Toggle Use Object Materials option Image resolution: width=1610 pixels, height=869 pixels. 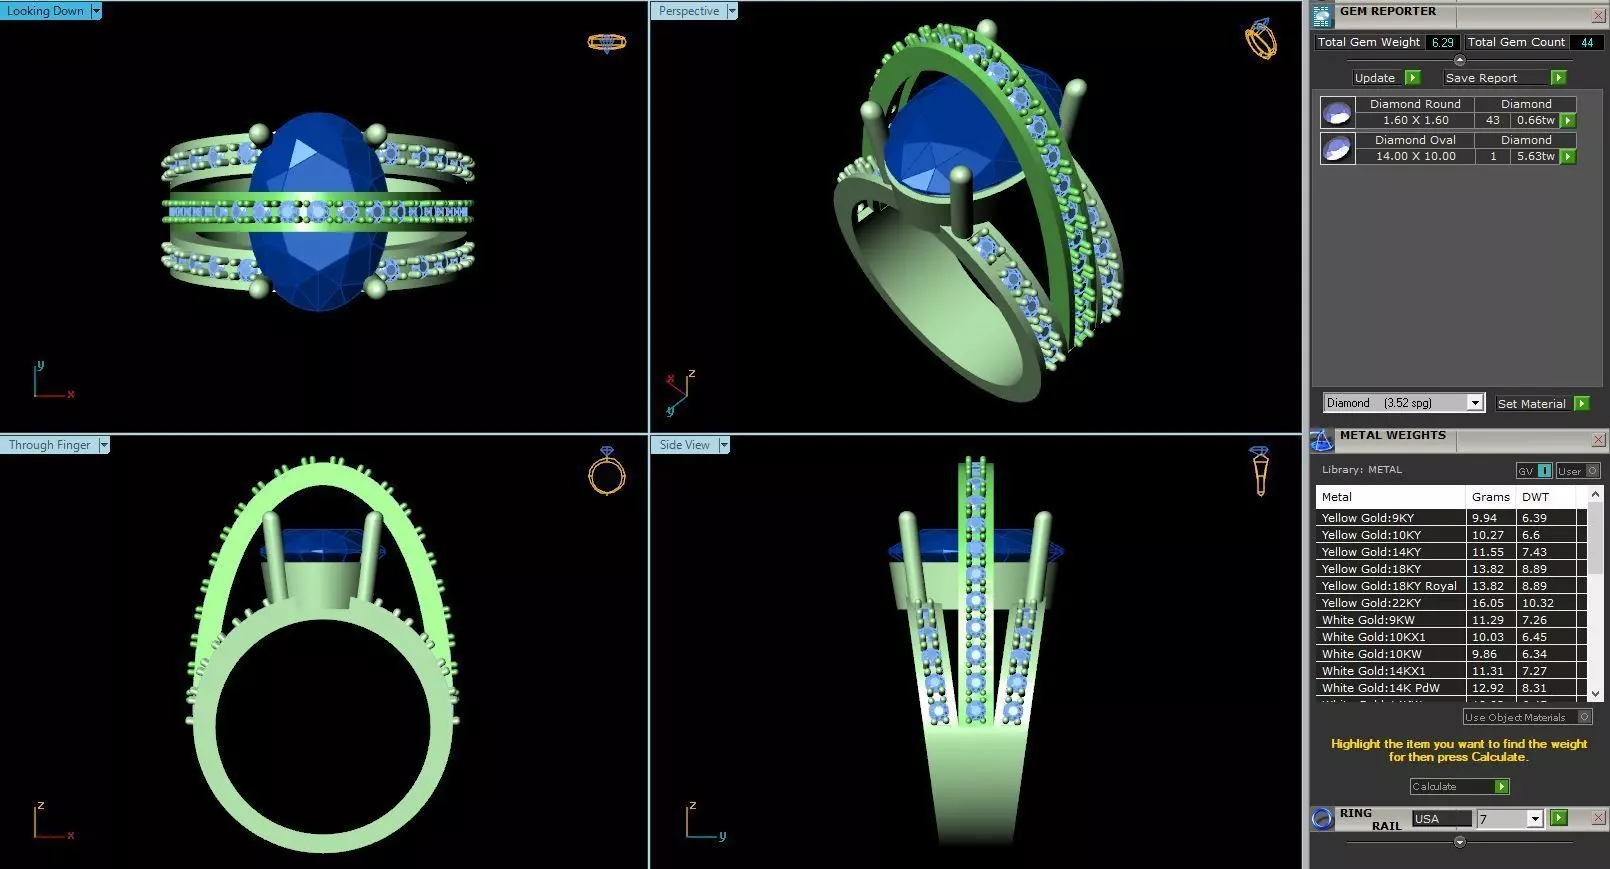(x=1527, y=717)
